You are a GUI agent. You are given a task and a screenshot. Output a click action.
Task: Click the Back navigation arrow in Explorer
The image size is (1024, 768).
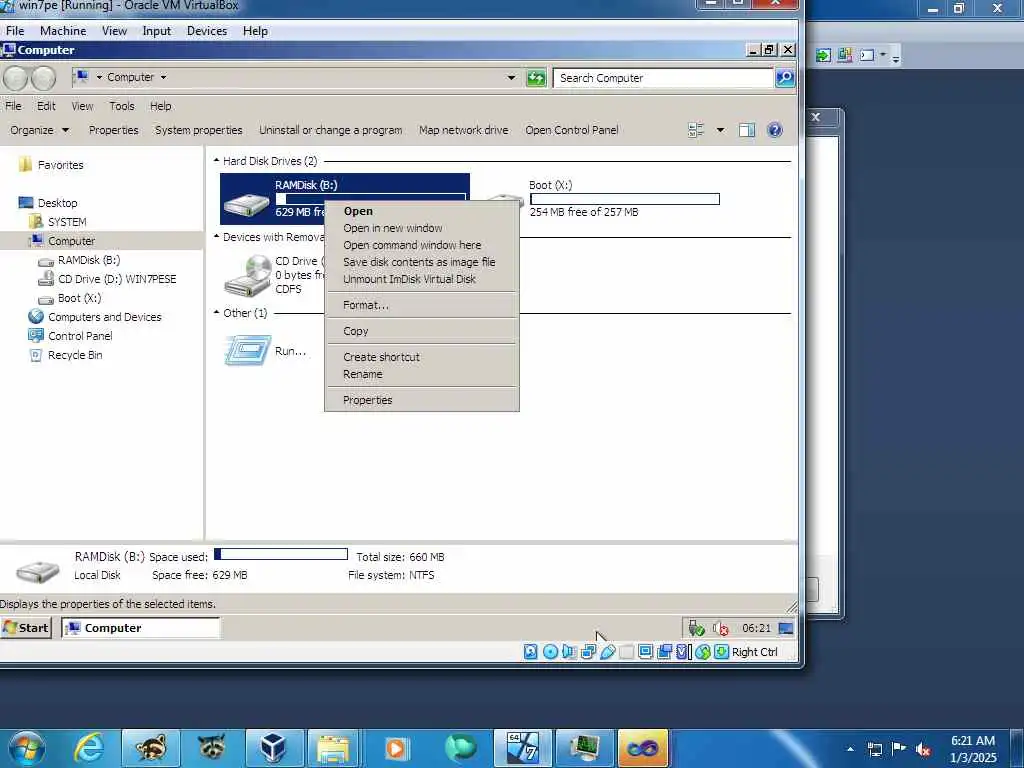16,78
